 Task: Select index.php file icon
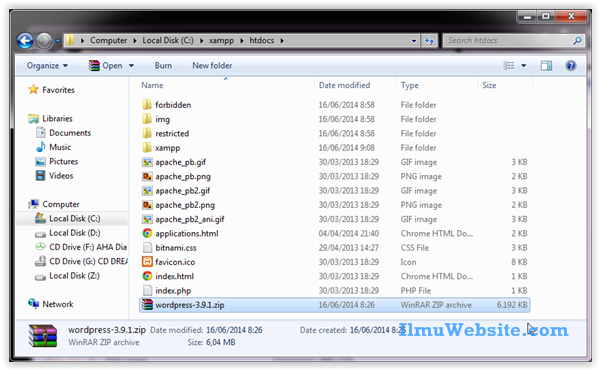point(147,290)
